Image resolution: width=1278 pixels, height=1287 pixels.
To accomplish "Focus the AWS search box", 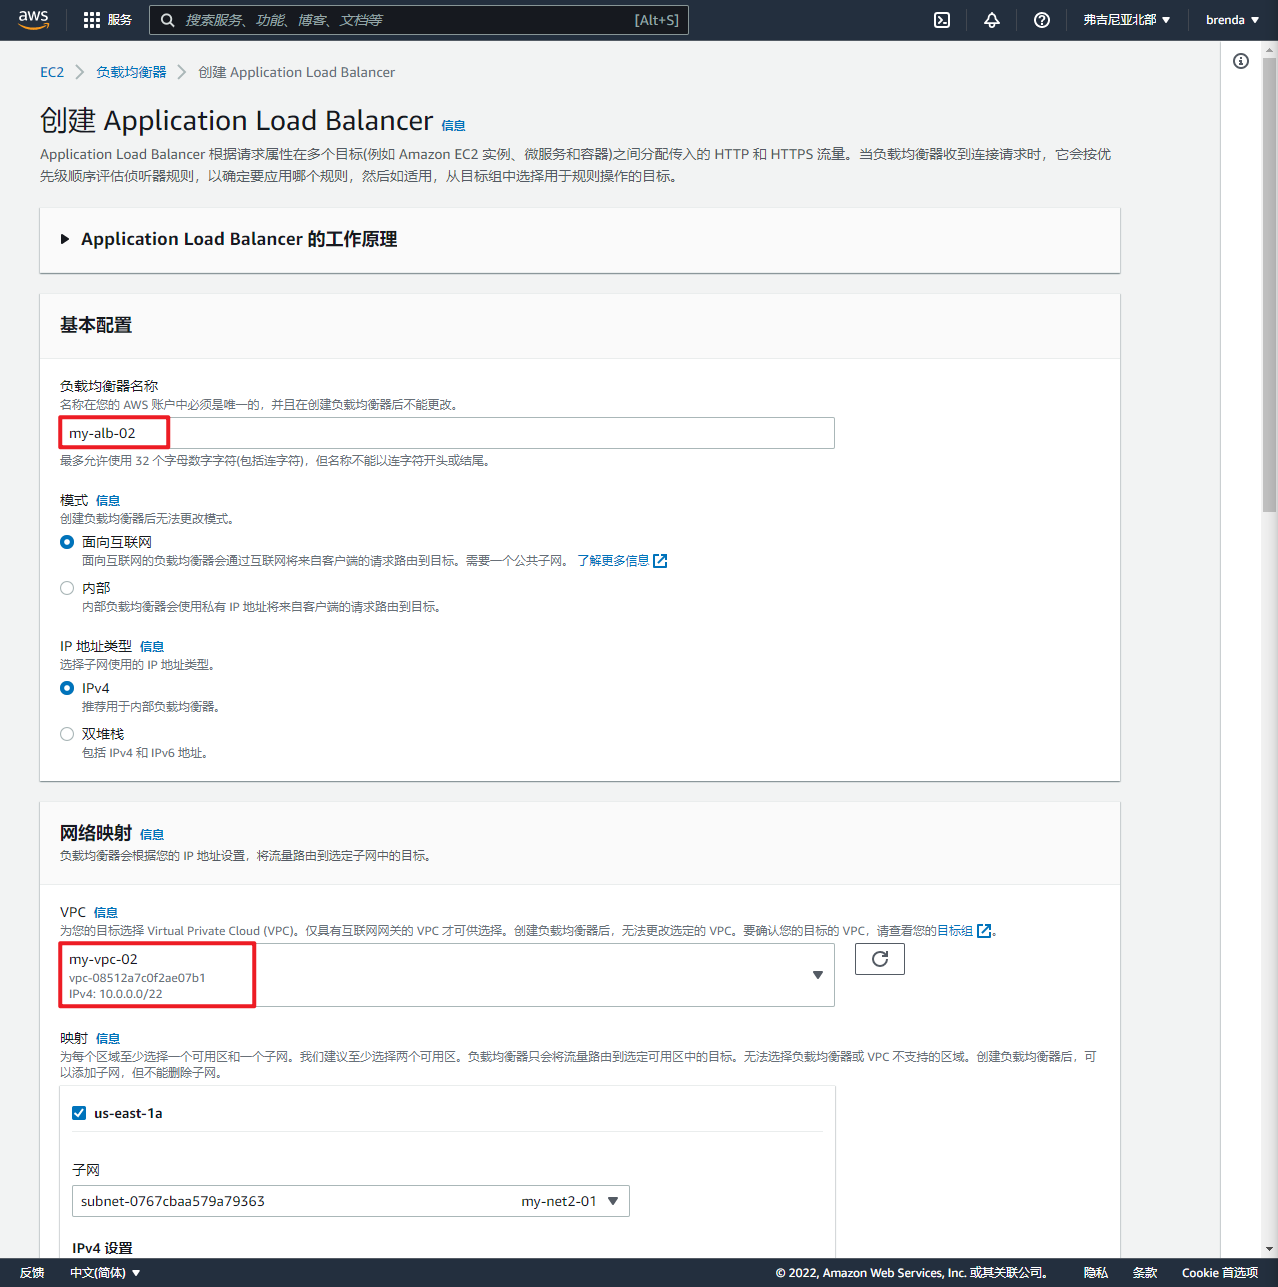I will point(419,20).
